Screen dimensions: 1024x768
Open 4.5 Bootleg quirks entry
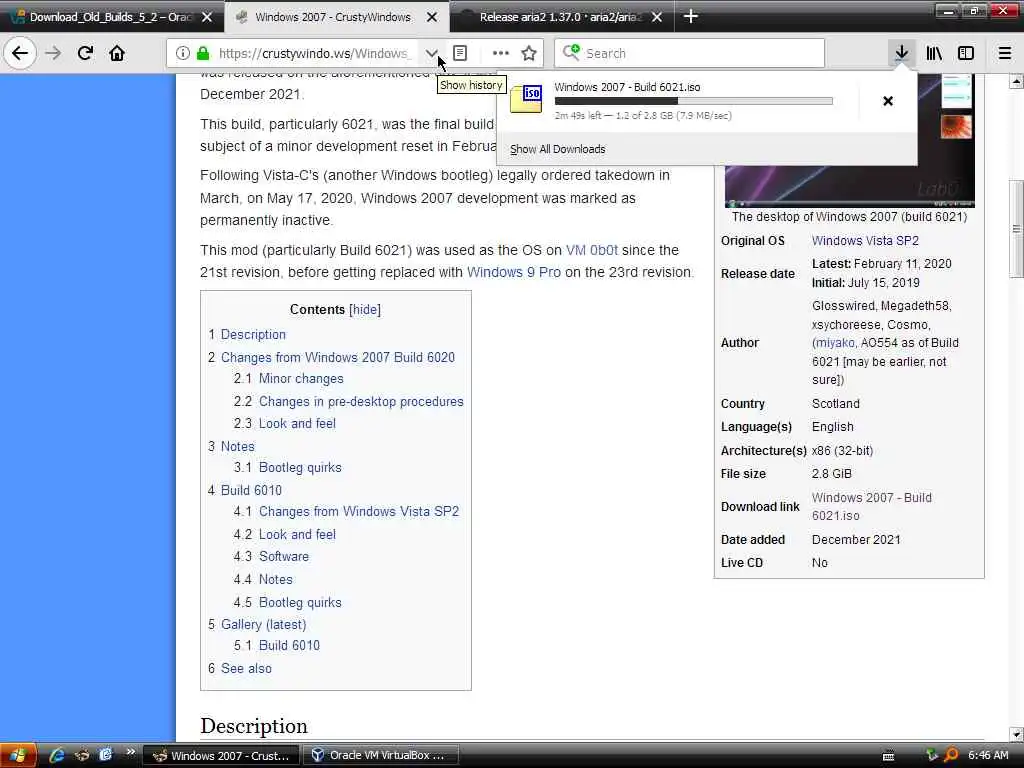[x=300, y=602]
